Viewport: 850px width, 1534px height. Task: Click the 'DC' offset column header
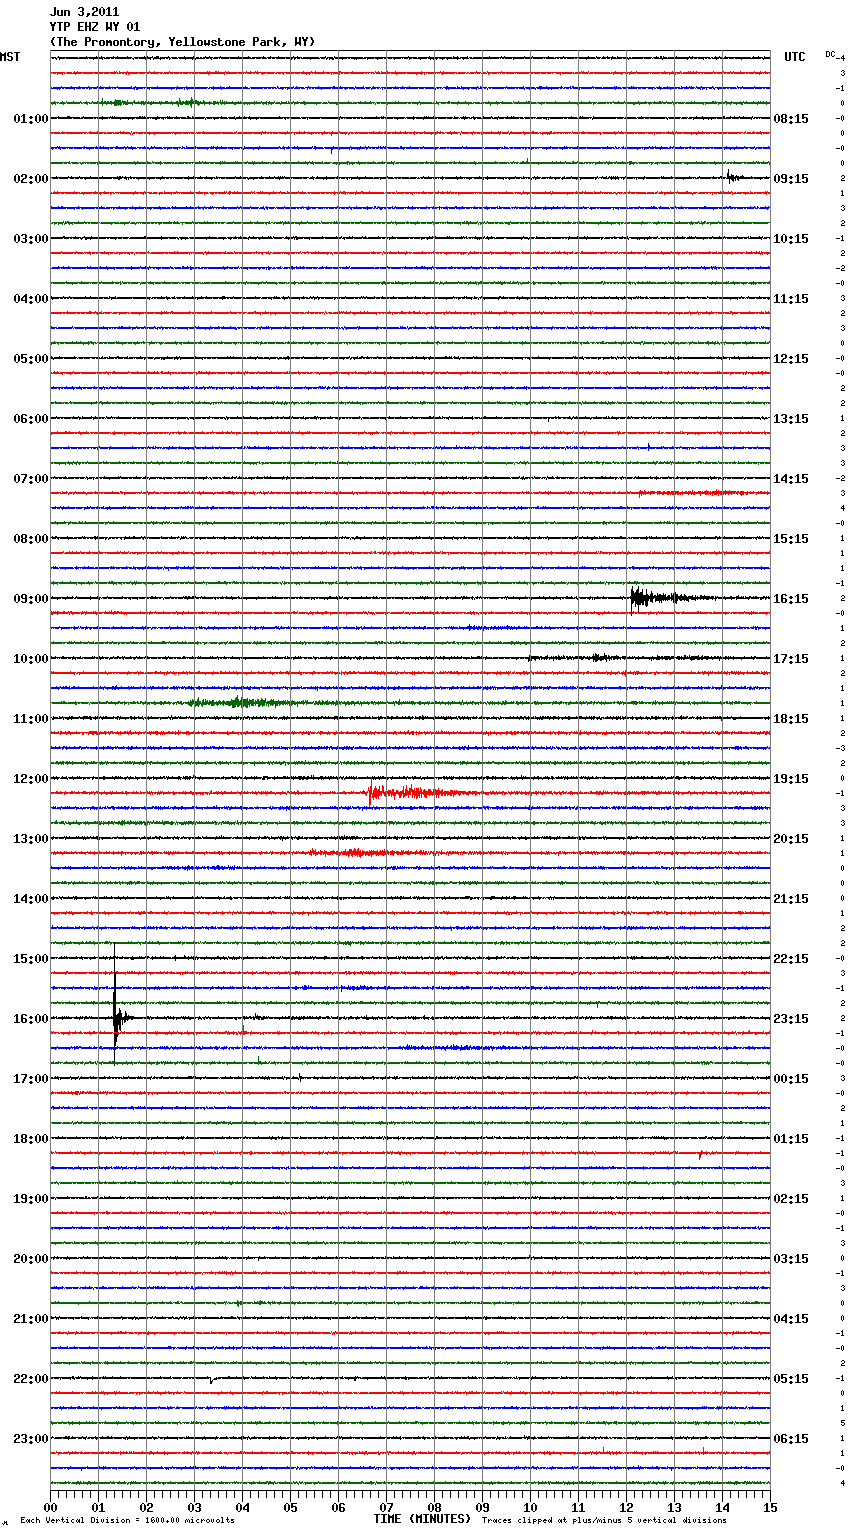click(x=830, y=53)
